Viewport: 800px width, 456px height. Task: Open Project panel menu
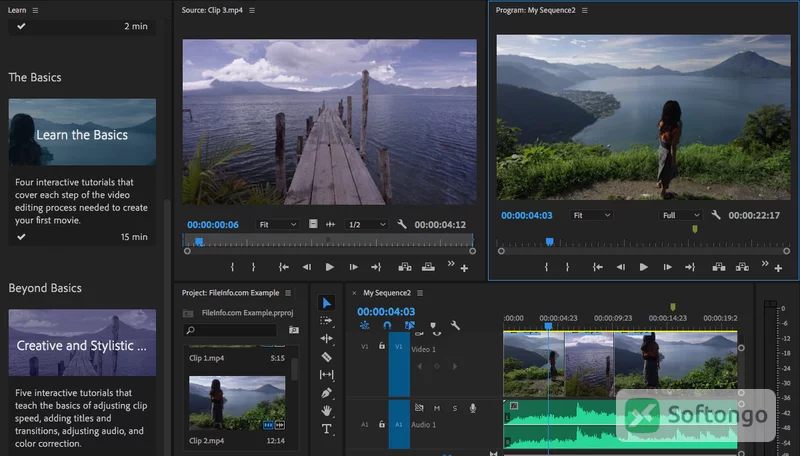288,293
